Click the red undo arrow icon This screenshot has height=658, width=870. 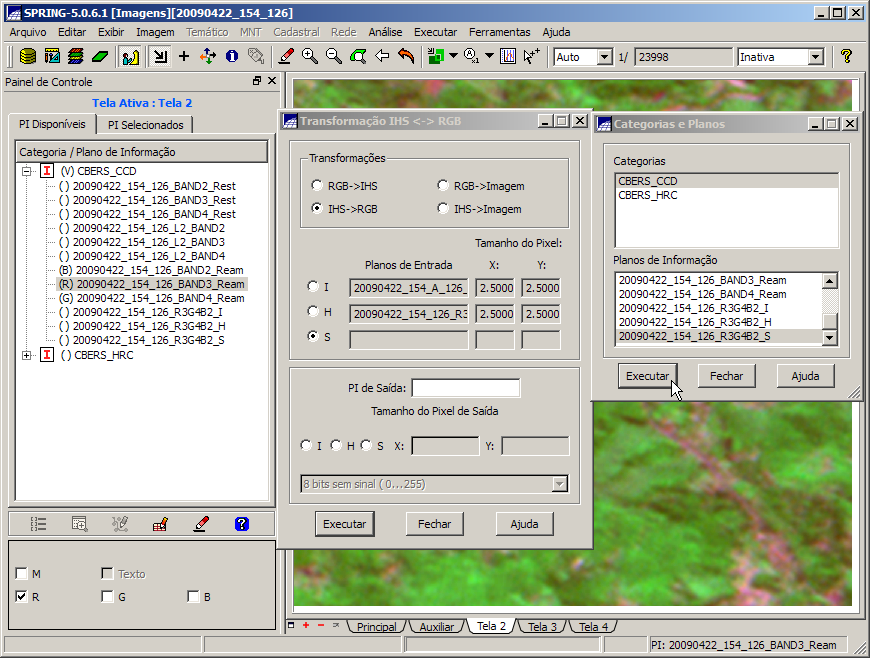[x=406, y=57]
